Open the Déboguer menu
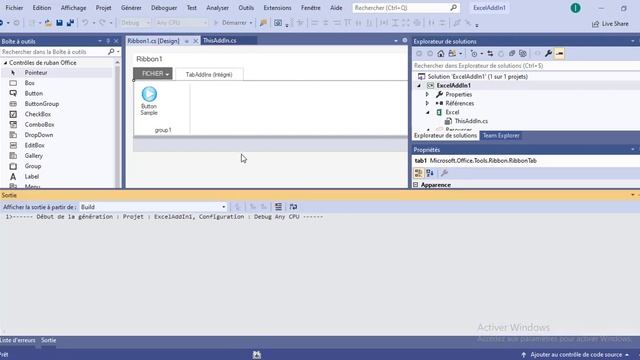Image resolution: width=640 pixels, height=360 pixels. point(164,8)
